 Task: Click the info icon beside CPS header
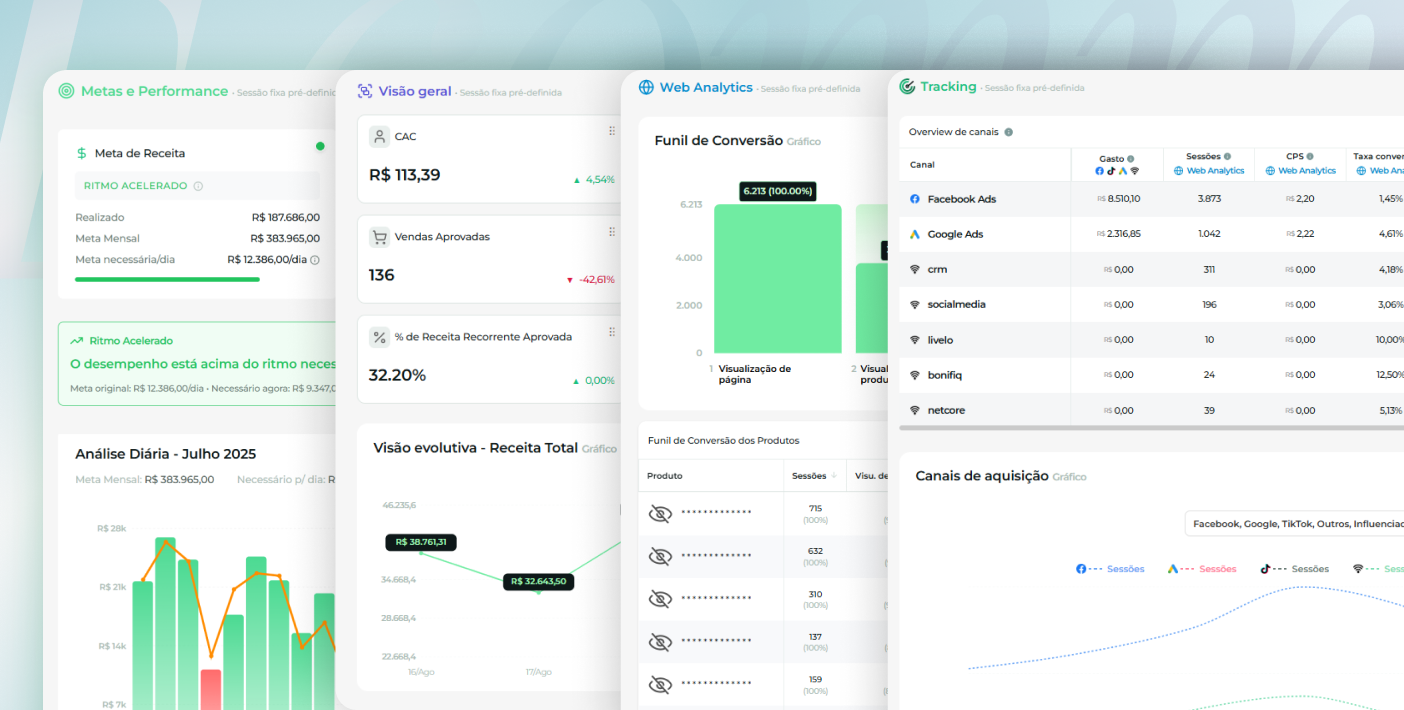pos(1310,157)
